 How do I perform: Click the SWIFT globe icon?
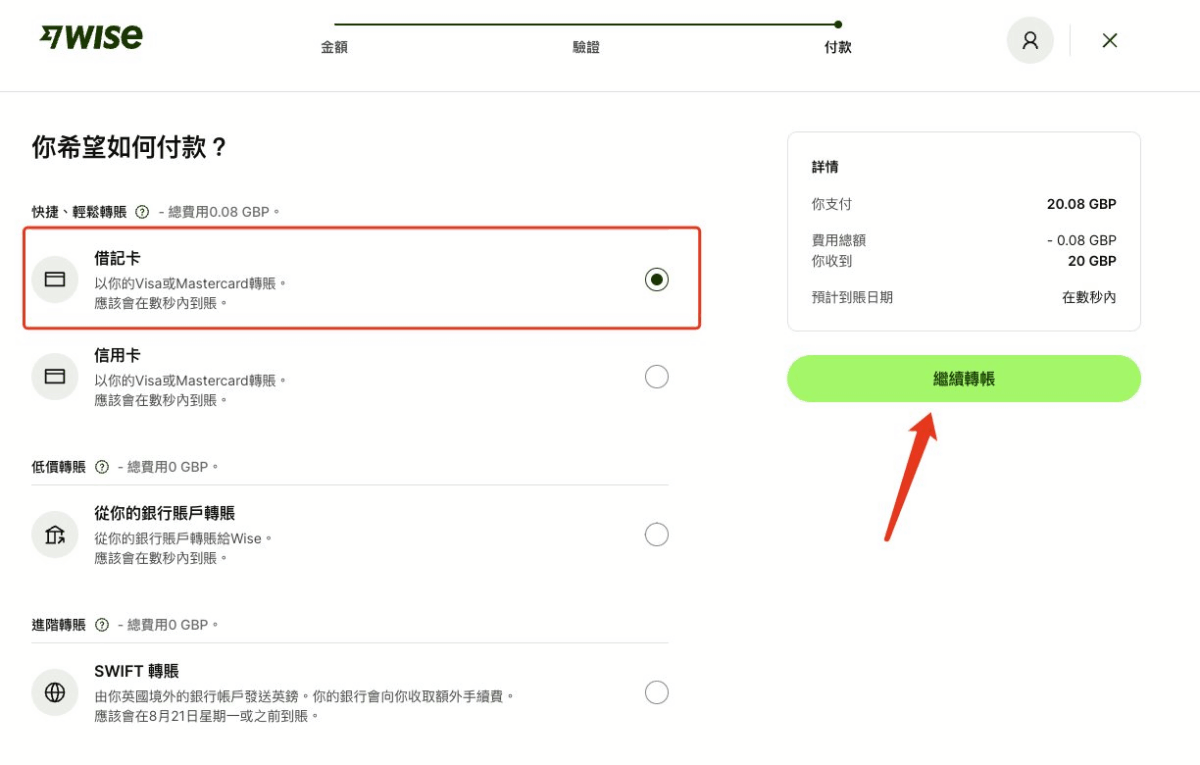[55, 692]
